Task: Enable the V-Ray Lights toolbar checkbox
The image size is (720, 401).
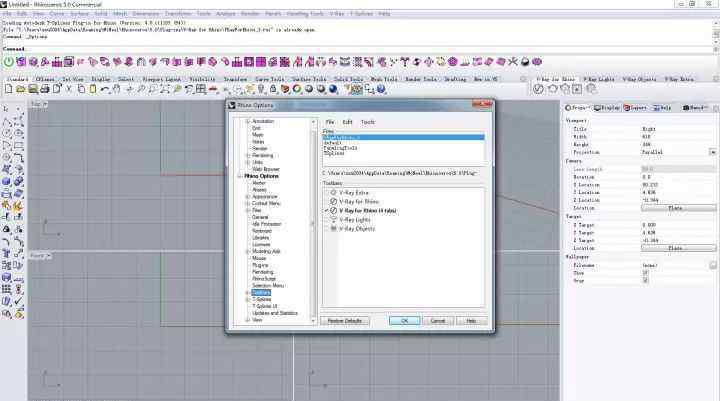Action: point(327,220)
